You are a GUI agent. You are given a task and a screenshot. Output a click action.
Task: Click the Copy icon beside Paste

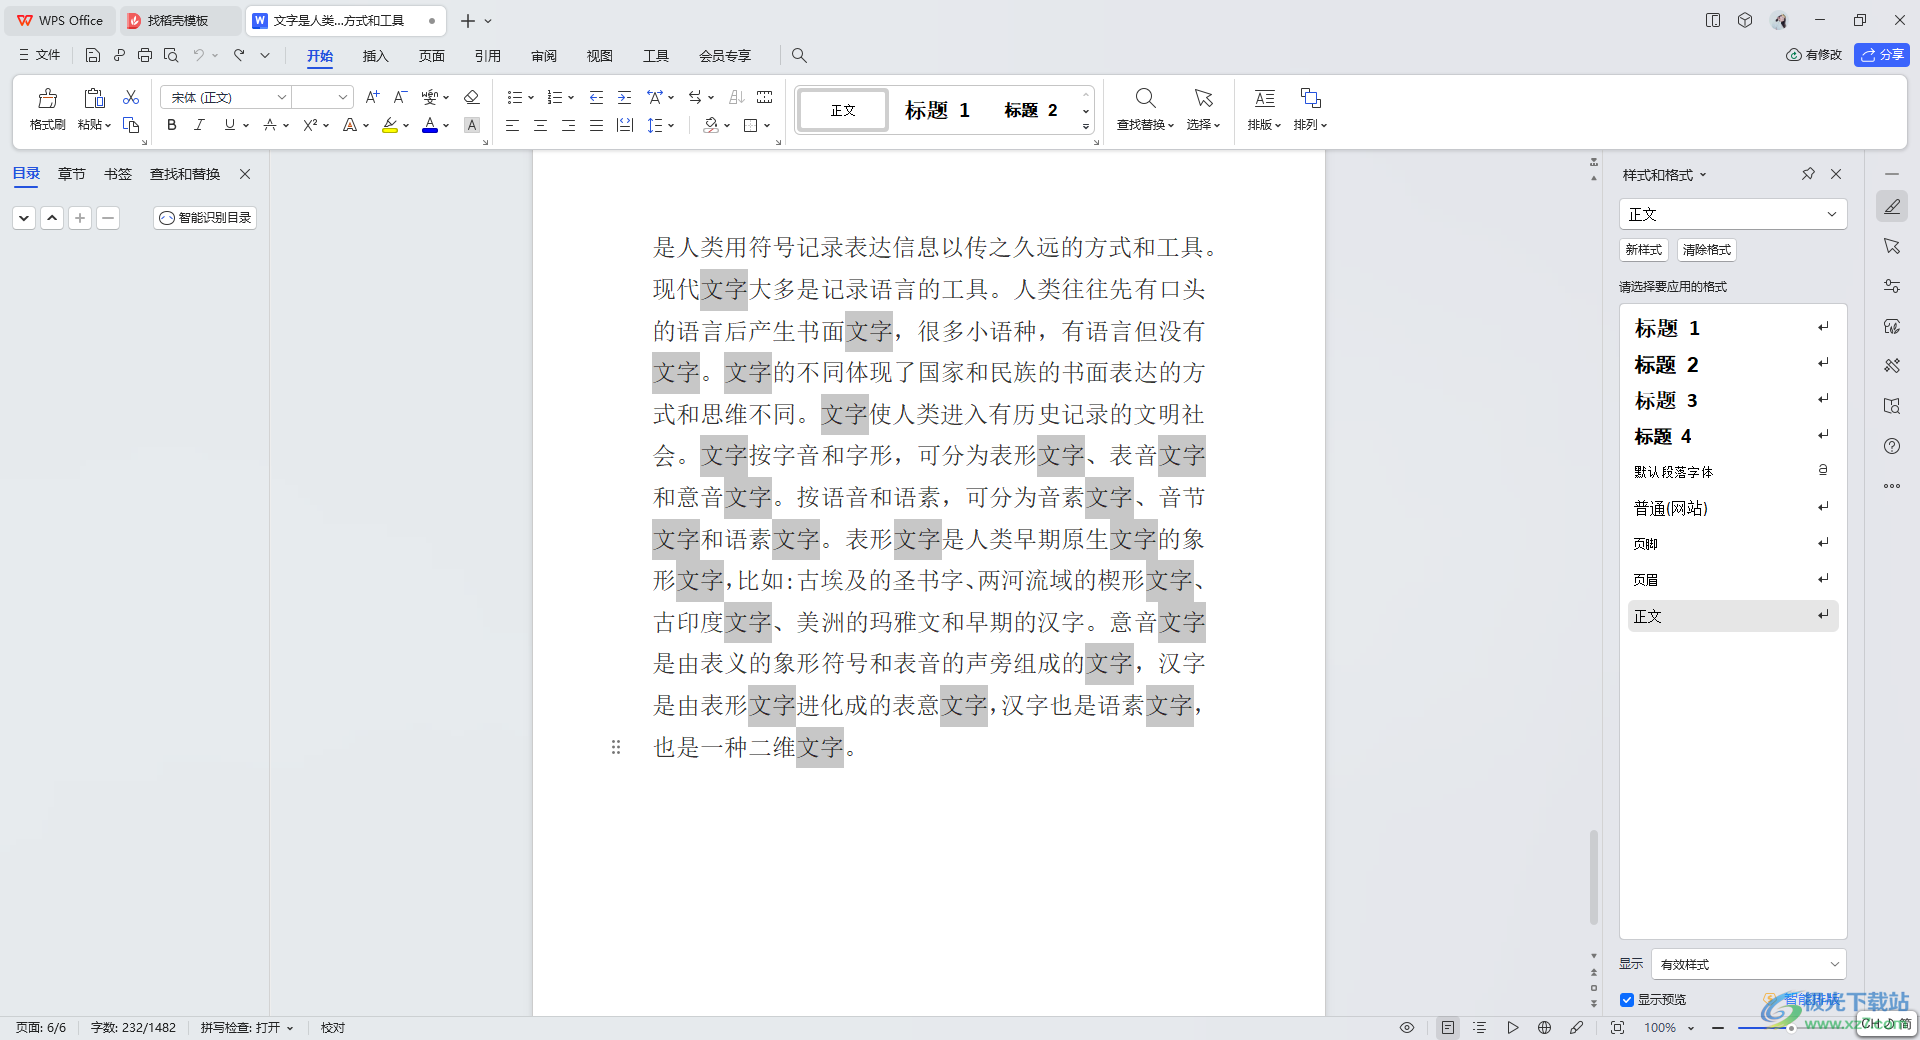click(x=131, y=125)
